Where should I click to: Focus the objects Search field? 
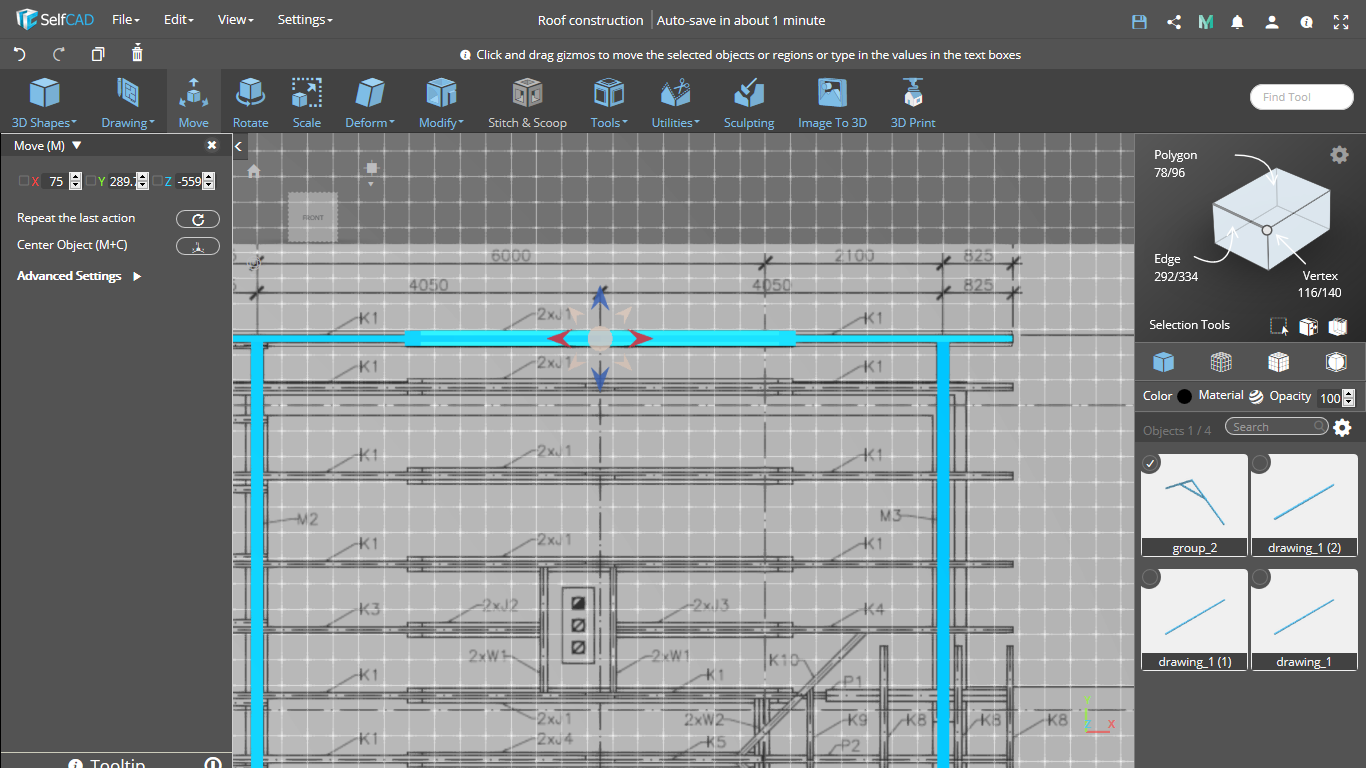pos(1277,427)
